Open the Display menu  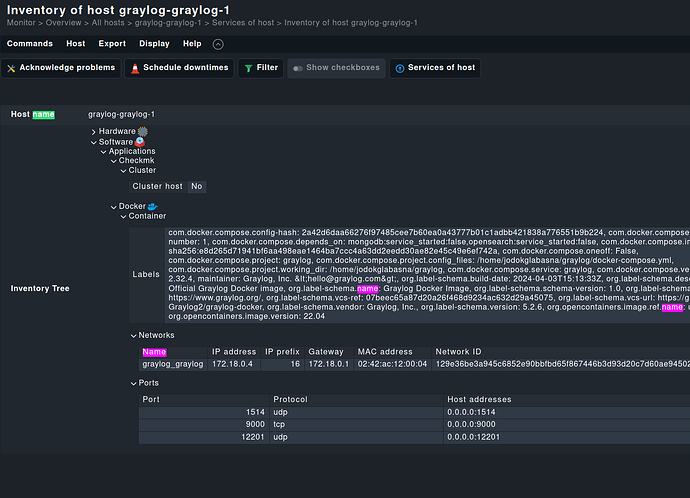tap(154, 44)
